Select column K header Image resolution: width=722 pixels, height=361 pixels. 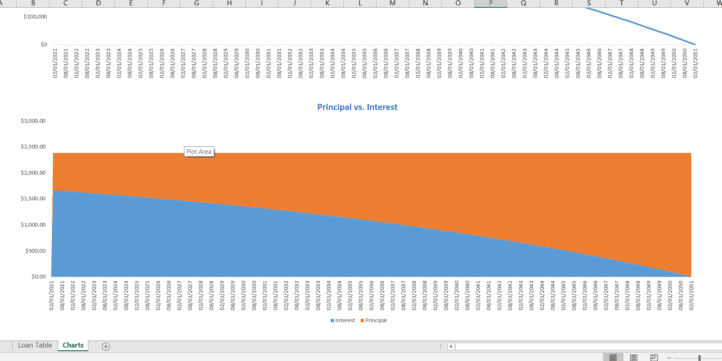(x=327, y=4)
